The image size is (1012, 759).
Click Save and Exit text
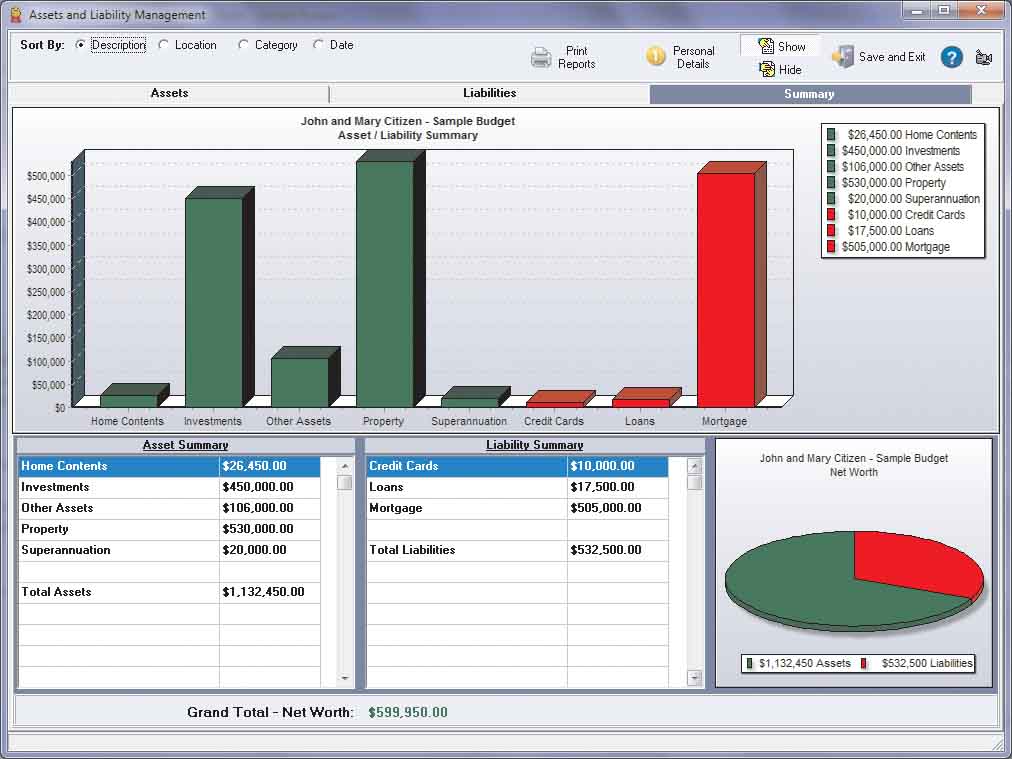coord(892,57)
